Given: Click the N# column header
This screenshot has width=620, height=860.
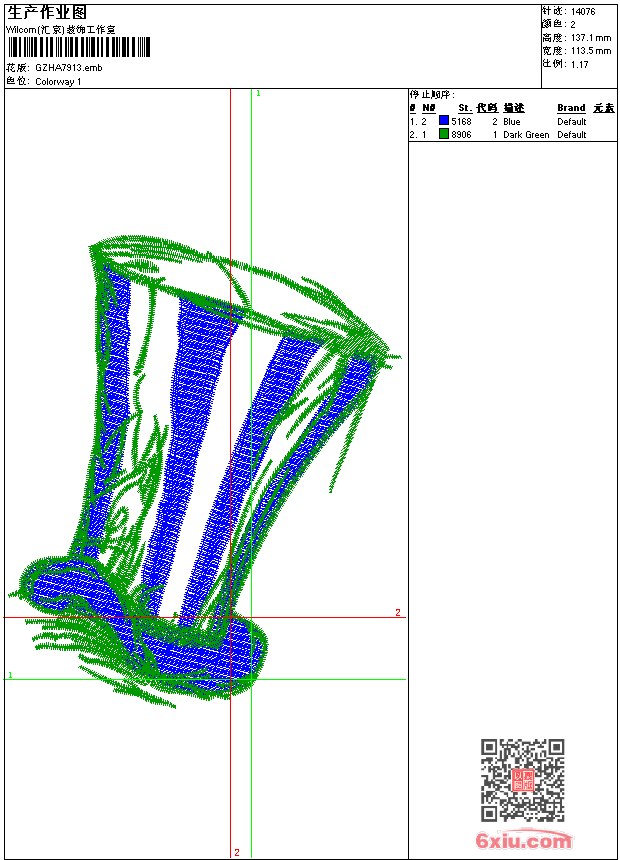Looking at the screenshot, I should click(x=429, y=108).
